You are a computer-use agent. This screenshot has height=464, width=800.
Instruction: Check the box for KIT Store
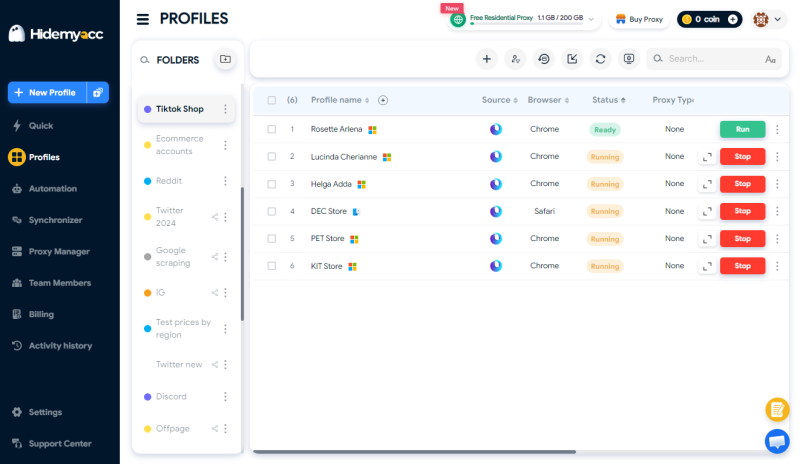271,266
